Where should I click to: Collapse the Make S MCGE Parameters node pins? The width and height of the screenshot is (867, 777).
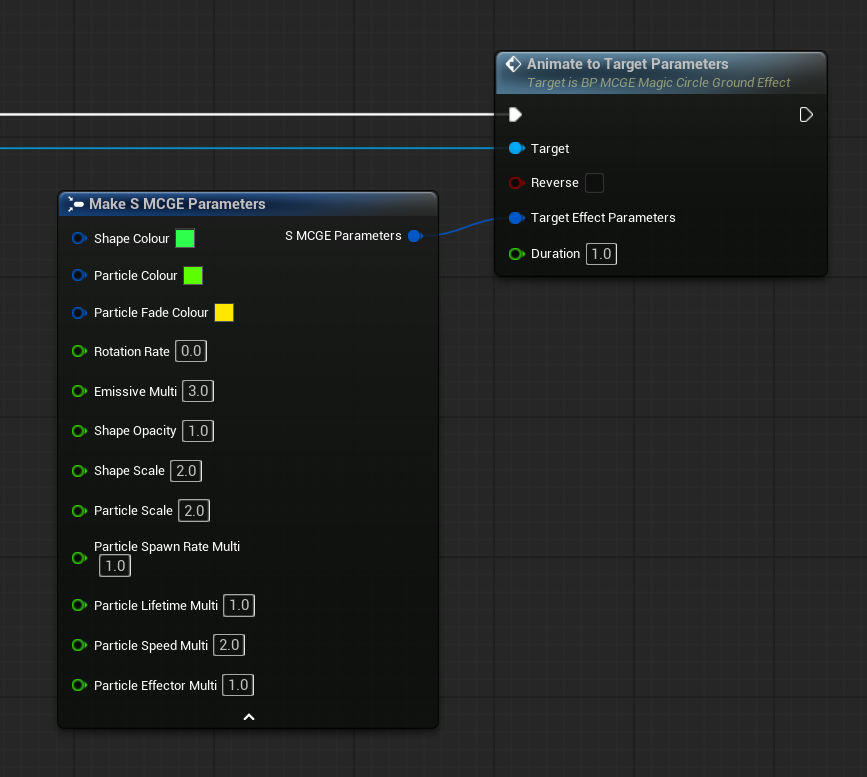pos(249,716)
